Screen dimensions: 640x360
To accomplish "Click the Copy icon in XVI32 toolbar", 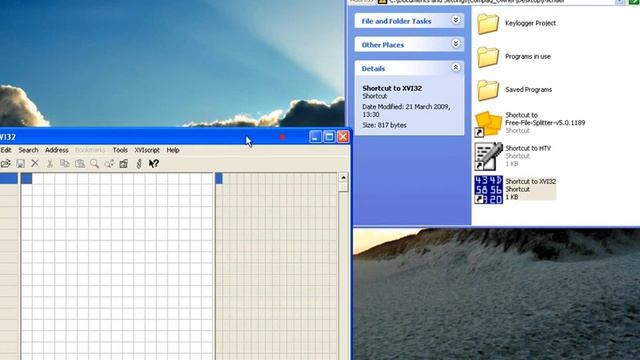I will pos(64,164).
